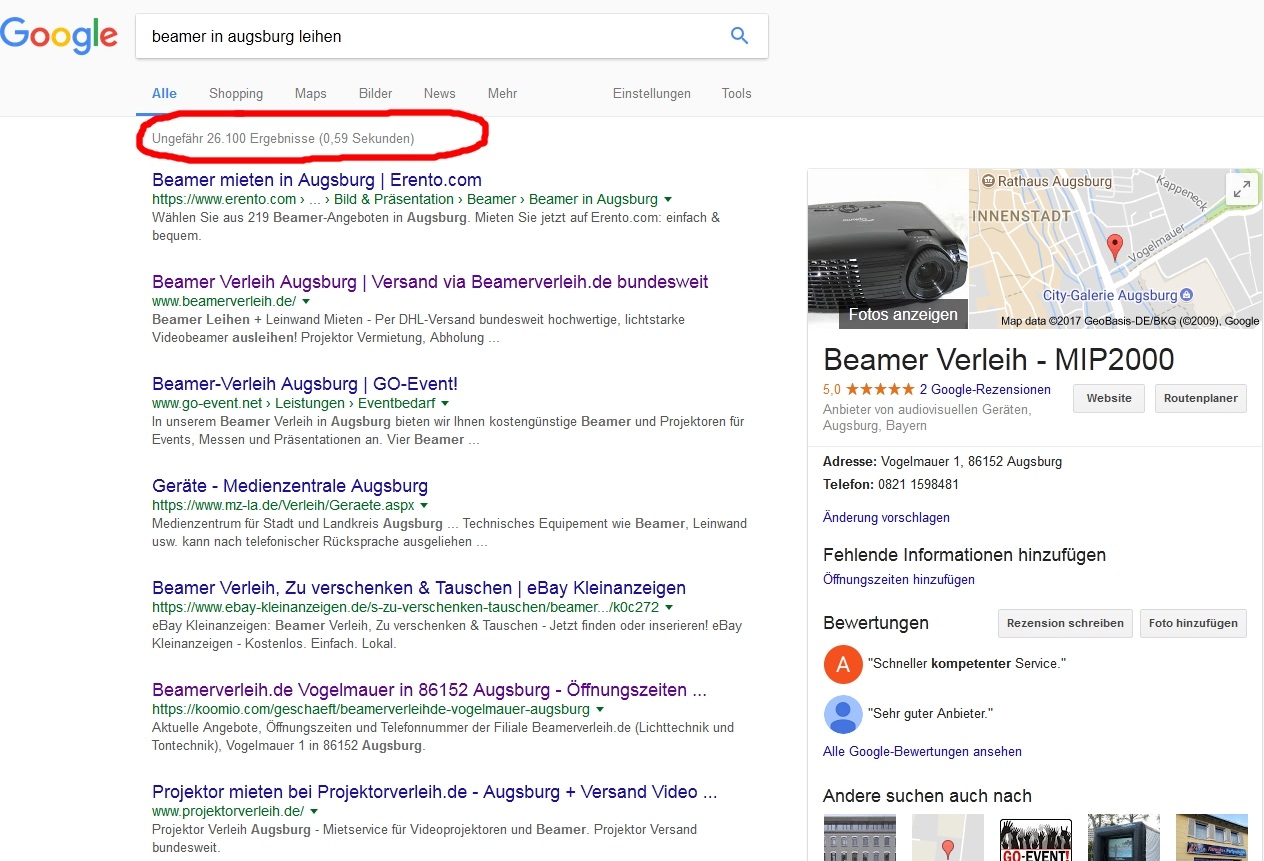Screen dimensions: 1264x861
Task: Click address 'Vogelmauer 1, 86152 Augsburg'
Action: [x=971, y=462]
